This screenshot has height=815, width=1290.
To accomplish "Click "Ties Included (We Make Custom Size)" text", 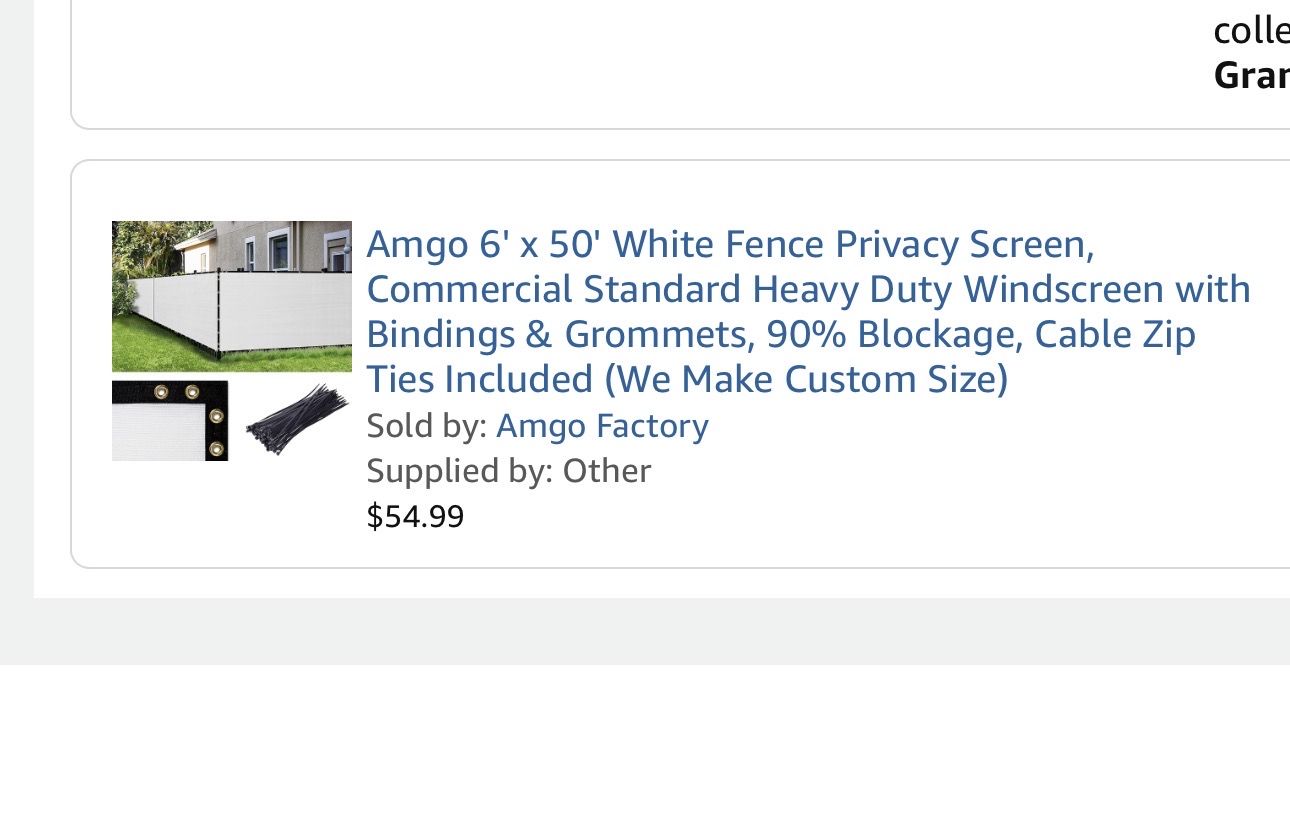I will (x=687, y=379).
